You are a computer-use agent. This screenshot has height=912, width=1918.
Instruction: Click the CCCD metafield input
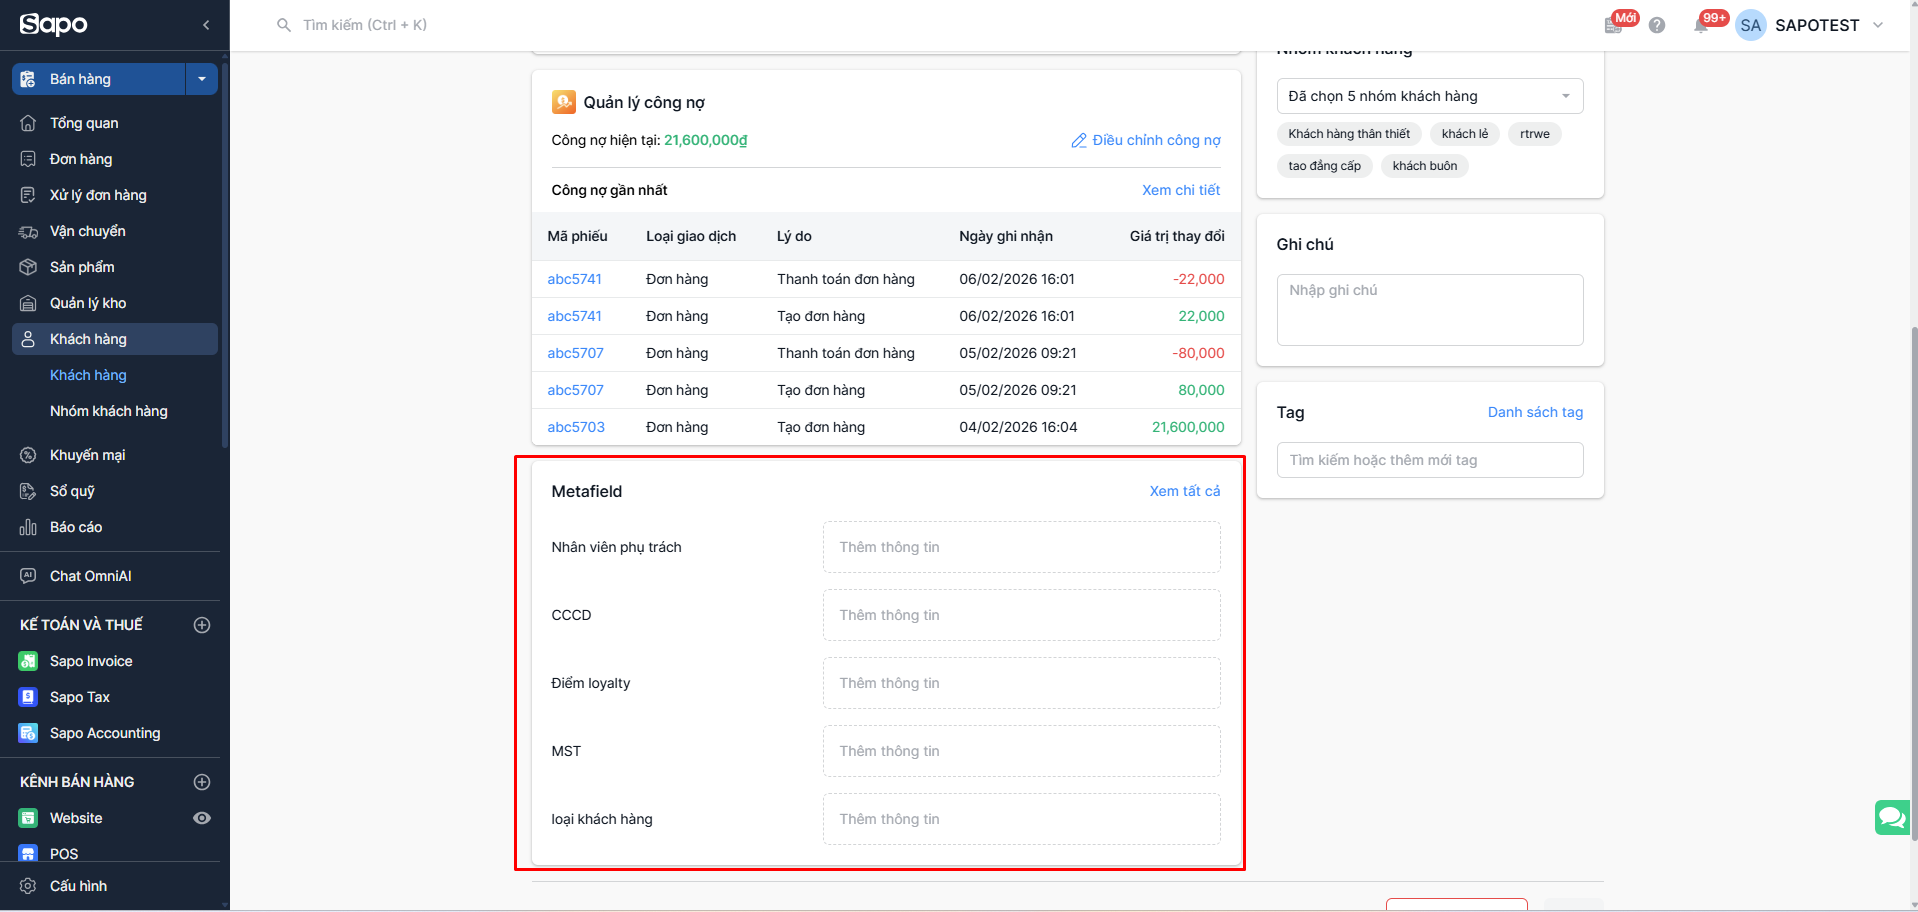(1021, 615)
